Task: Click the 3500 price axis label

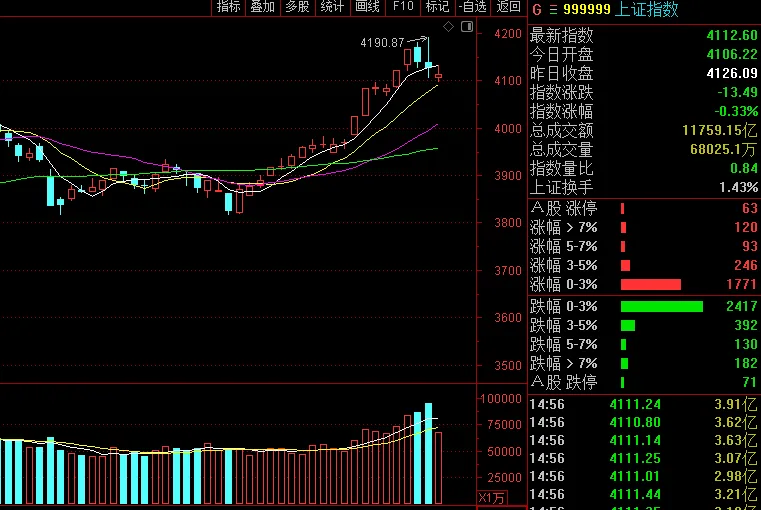Action: [x=508, y=365]
